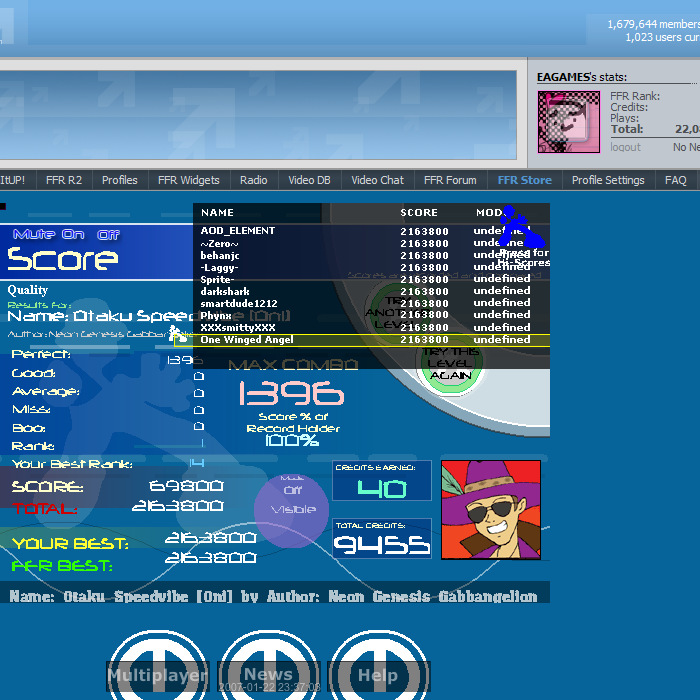The image size is (700, 700).
Task: Turn Mute Off
Action: point(108,234)
